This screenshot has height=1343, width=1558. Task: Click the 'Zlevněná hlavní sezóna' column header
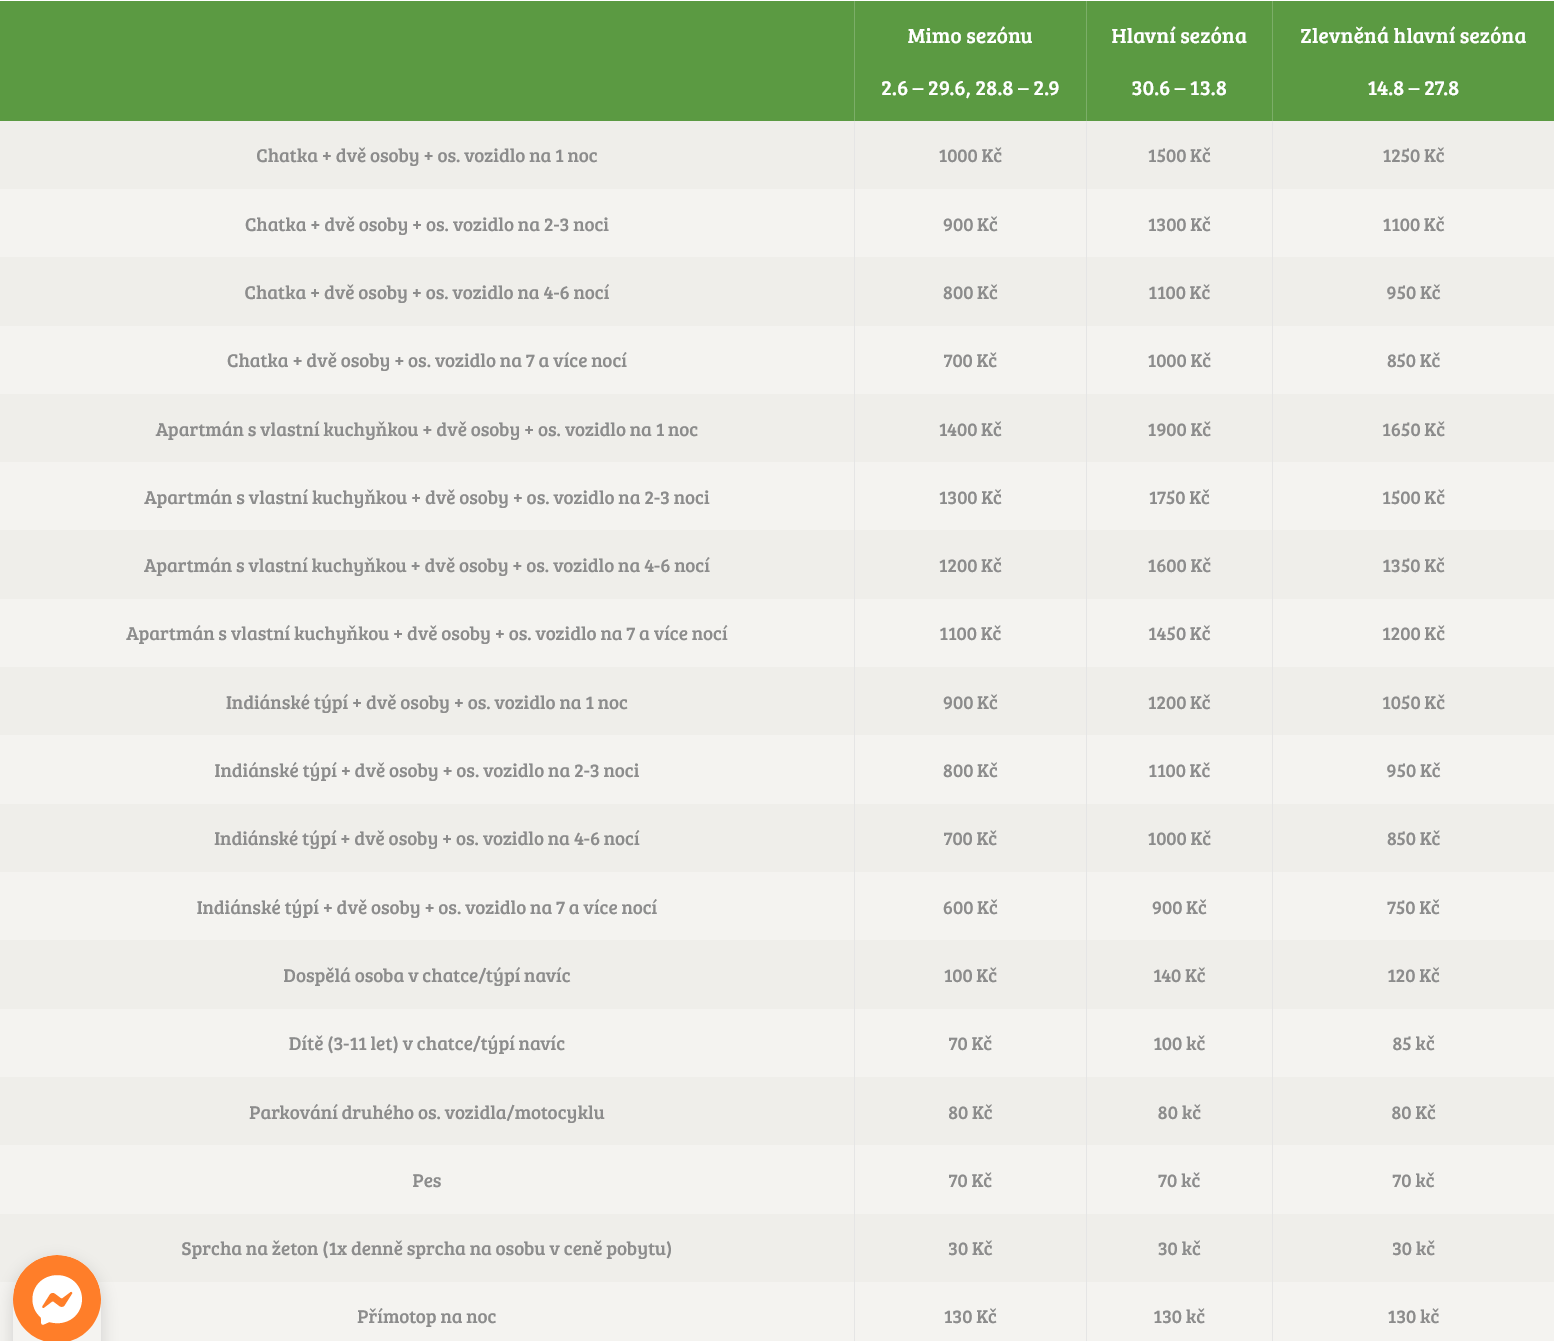[1412, 37]
